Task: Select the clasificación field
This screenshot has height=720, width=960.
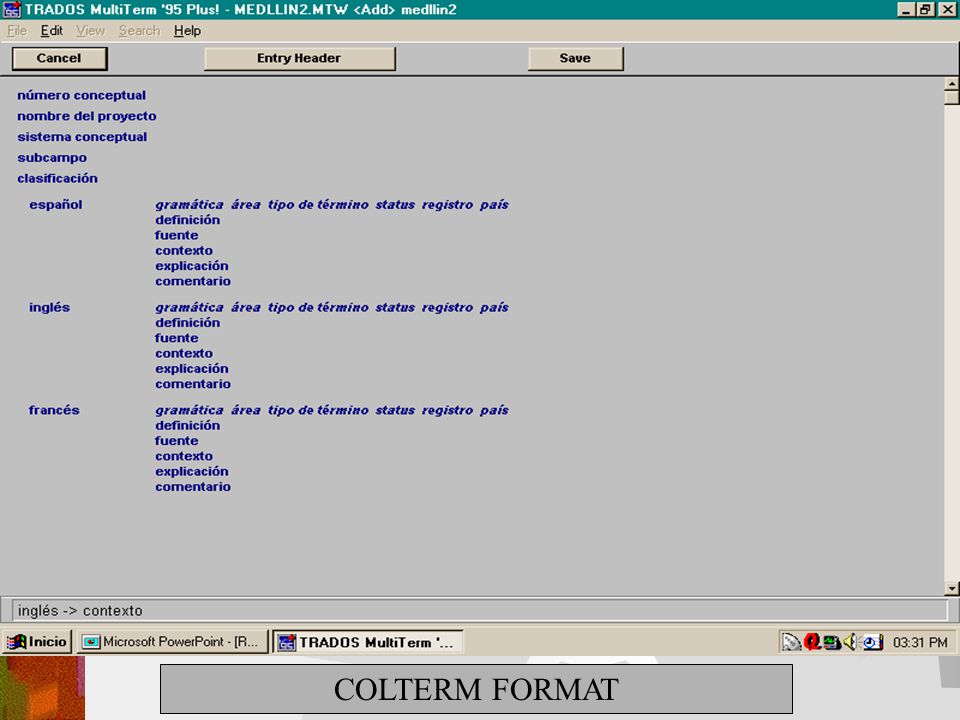Action: coord(58,179)
